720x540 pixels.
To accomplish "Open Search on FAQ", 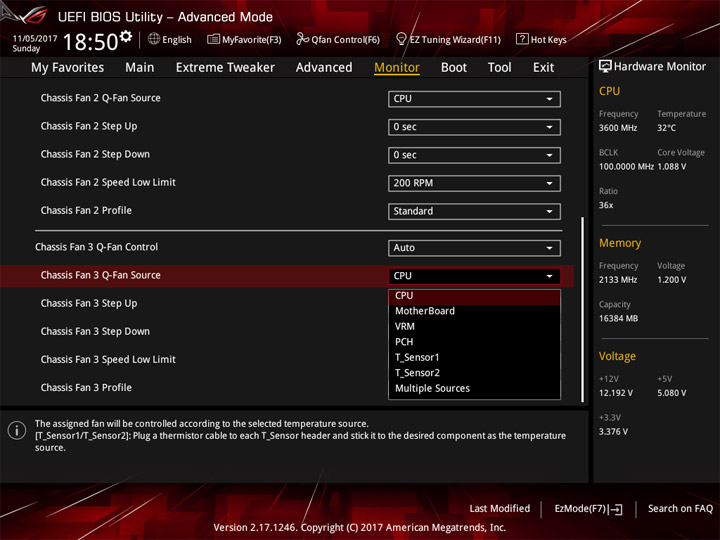I will pos(680,508).
